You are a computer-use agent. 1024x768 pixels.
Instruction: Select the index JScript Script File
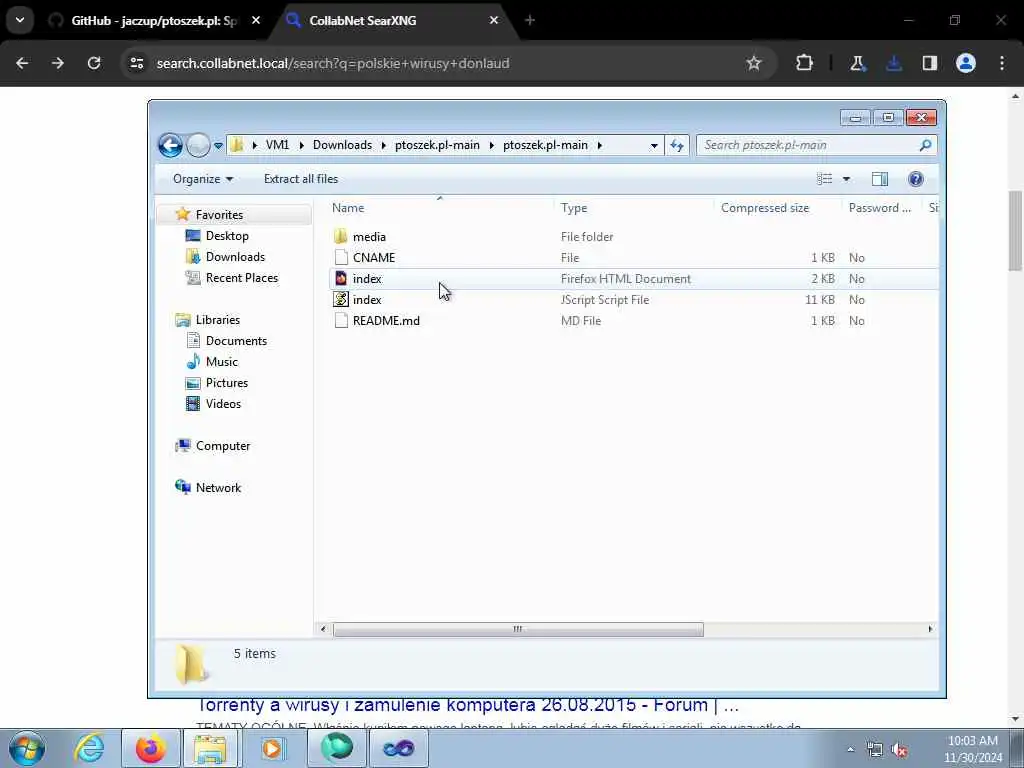(x=367, y=300)
